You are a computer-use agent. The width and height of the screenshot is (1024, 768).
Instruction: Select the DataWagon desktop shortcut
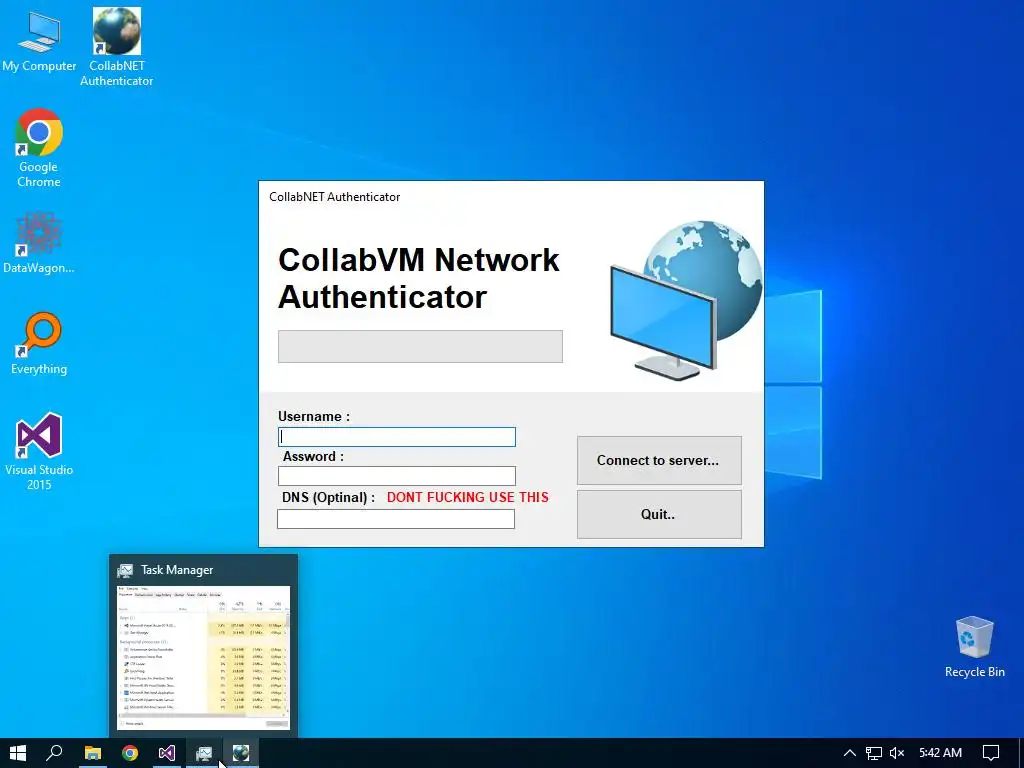(39, 243)
